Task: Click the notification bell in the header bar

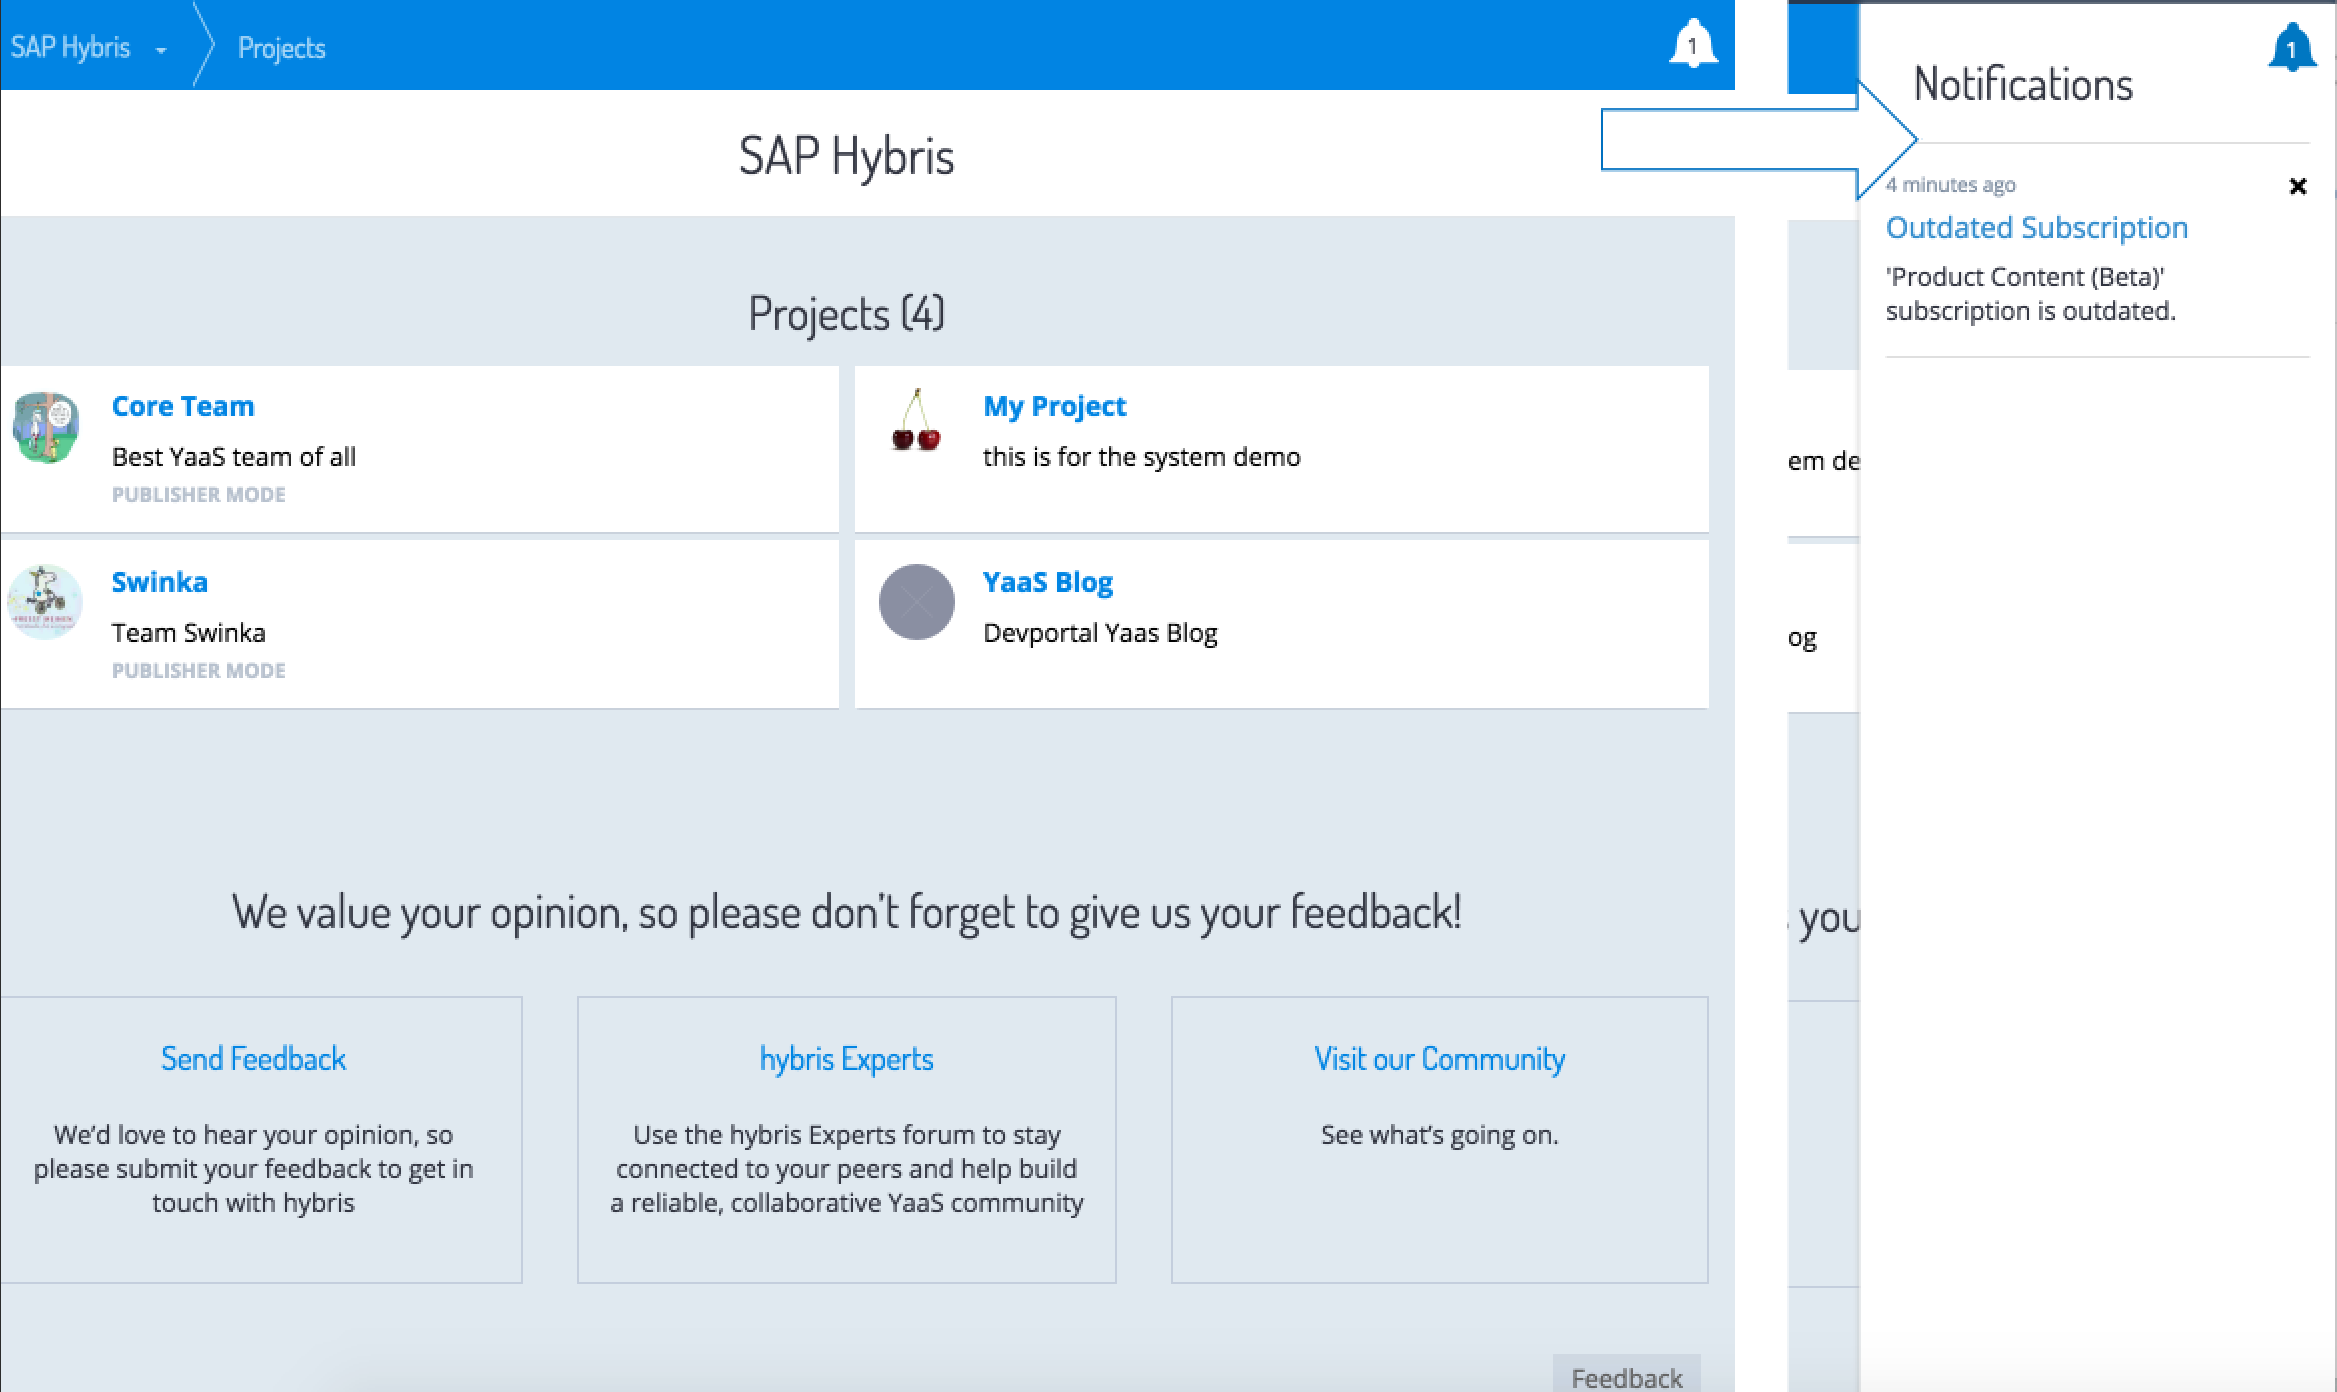Action: pyautogui.click(x=1693, y=44)
